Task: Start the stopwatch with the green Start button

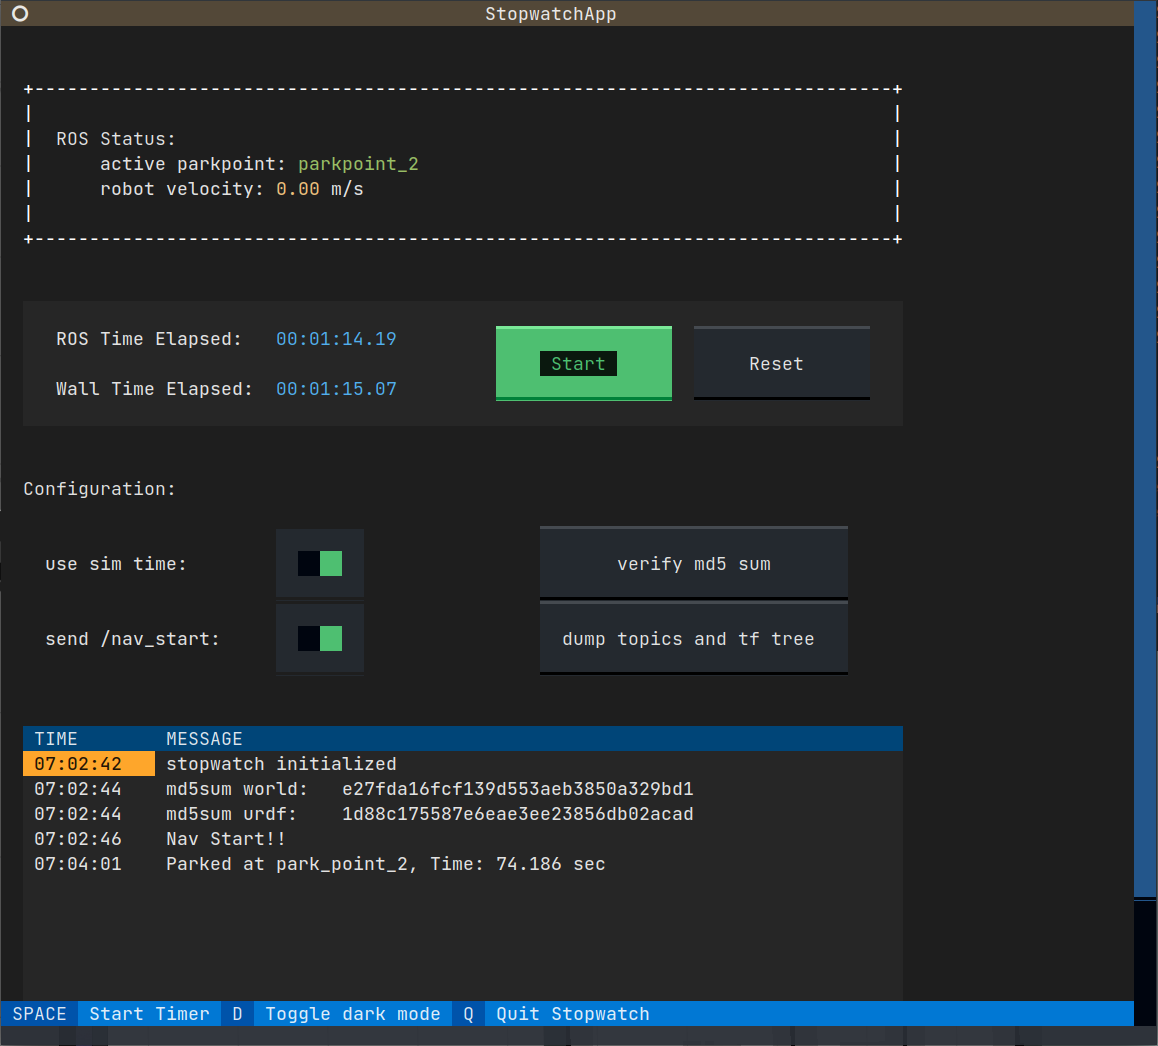Action: pyautogui.click(x=583, y=363)
